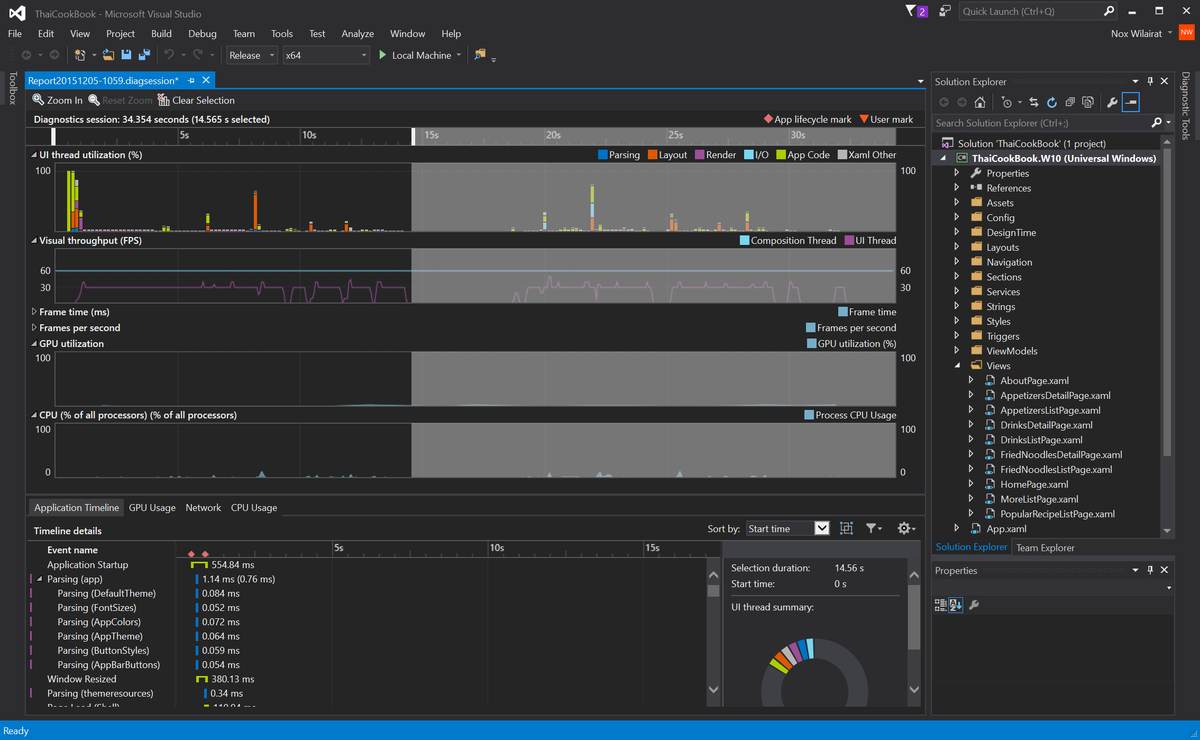The image size is (1200, 740).
Task: Switch to the Network tab
Action: tap(203, 508)
